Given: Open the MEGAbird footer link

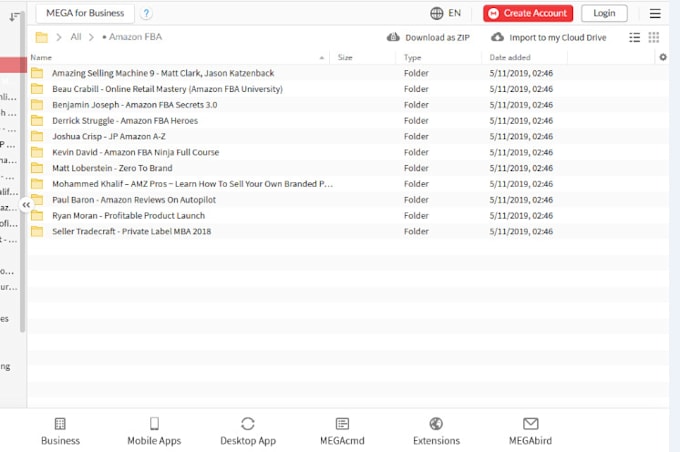Looking at the screenshot, I should pos(530,431).
